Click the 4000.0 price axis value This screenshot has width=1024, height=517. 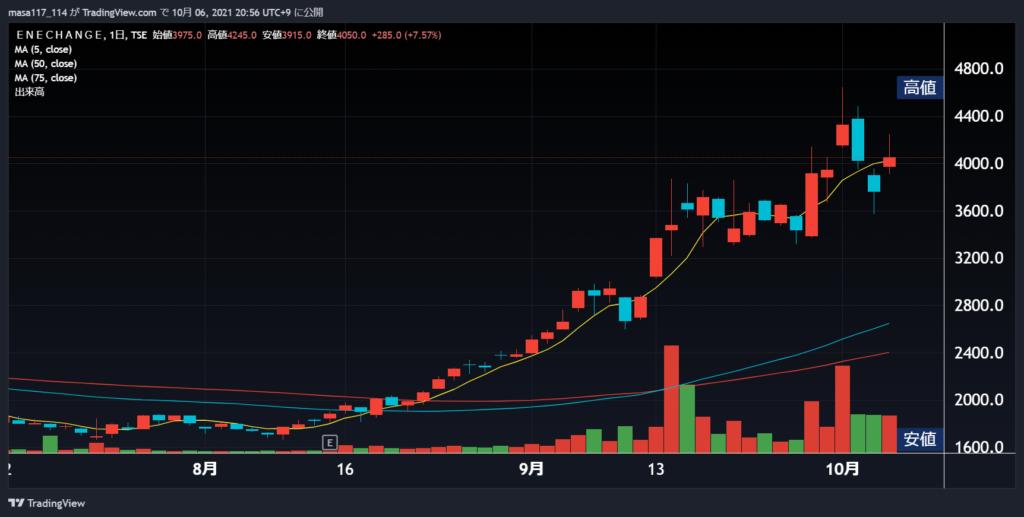pos(978,163)
